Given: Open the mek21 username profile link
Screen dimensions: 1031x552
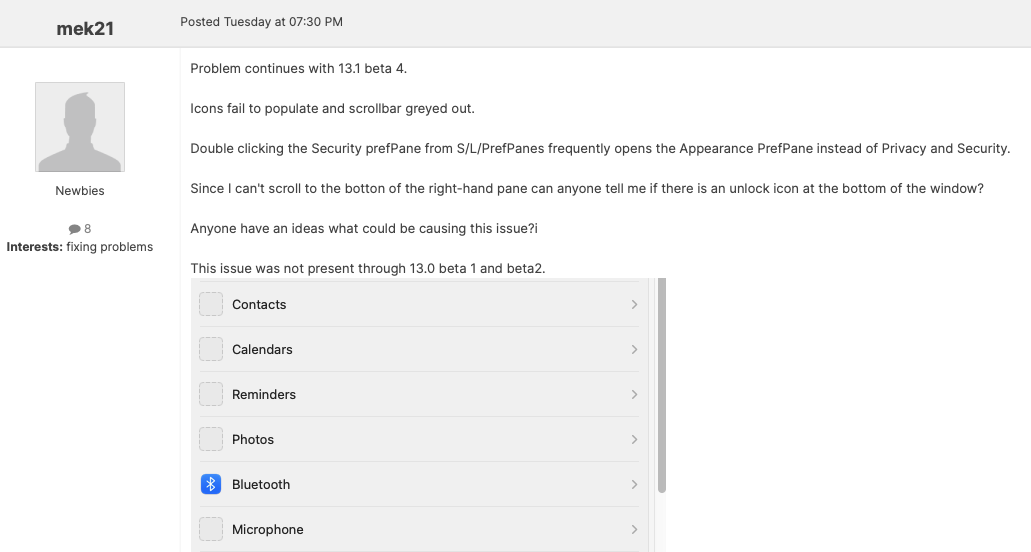Looking at the screenshot, I should tap(85, 29).
